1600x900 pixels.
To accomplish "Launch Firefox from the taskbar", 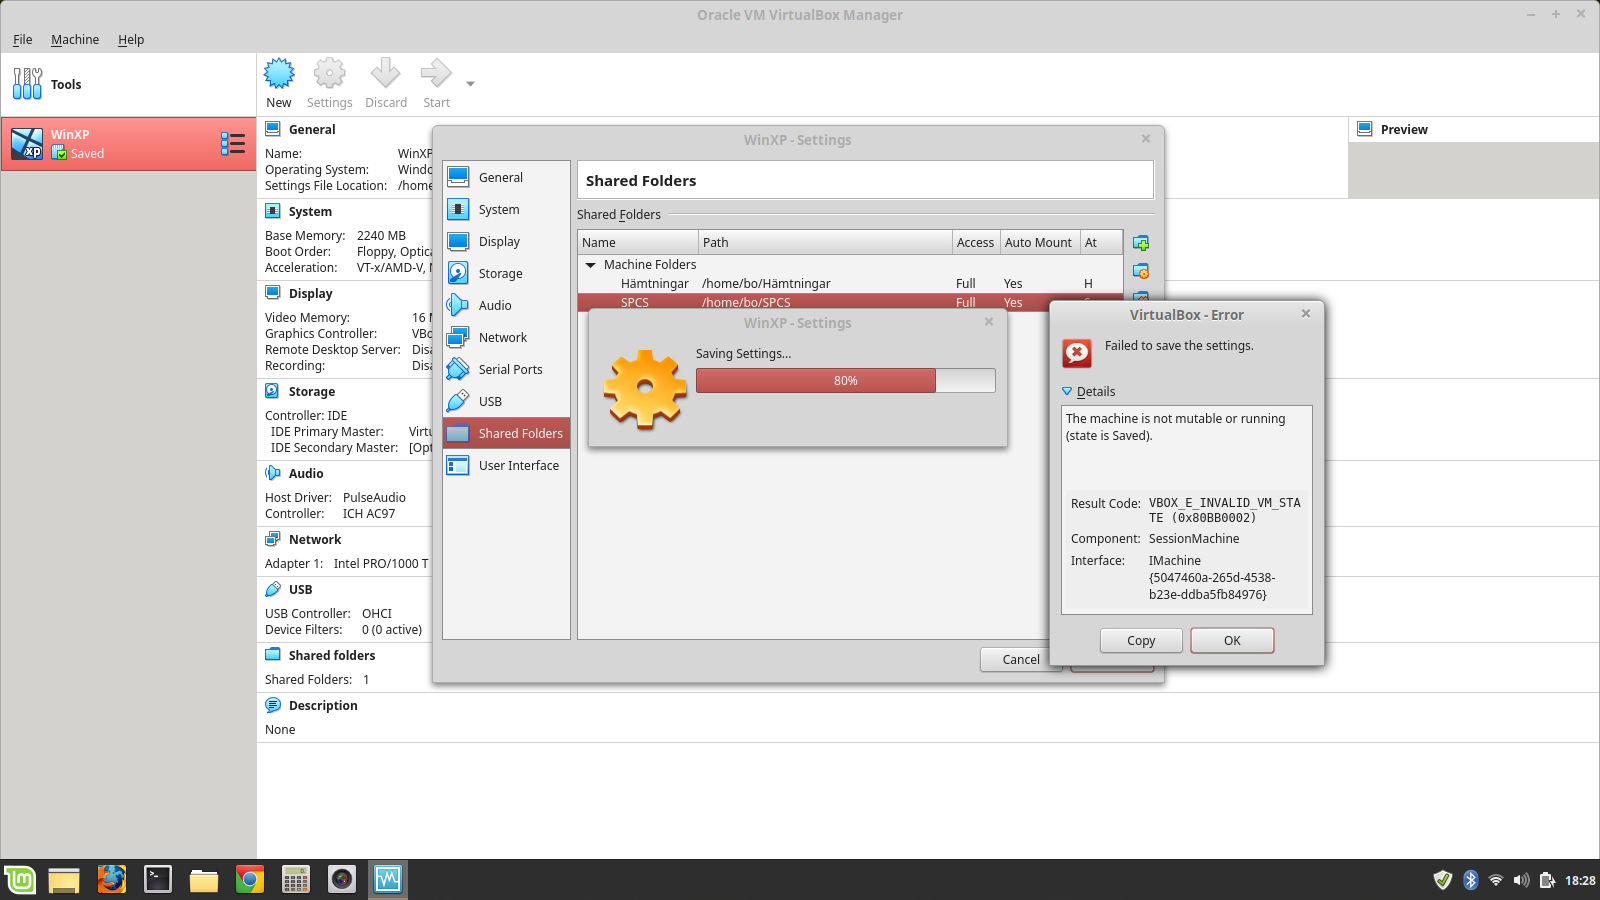I will point(112,879).
